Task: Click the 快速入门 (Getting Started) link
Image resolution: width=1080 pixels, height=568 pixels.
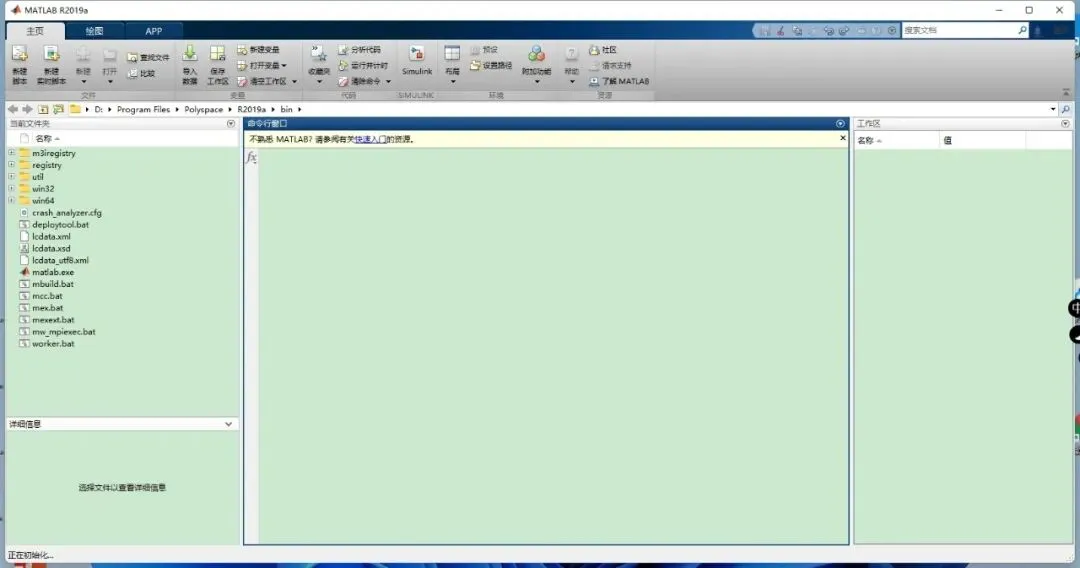Action: (x=371, y=139)
